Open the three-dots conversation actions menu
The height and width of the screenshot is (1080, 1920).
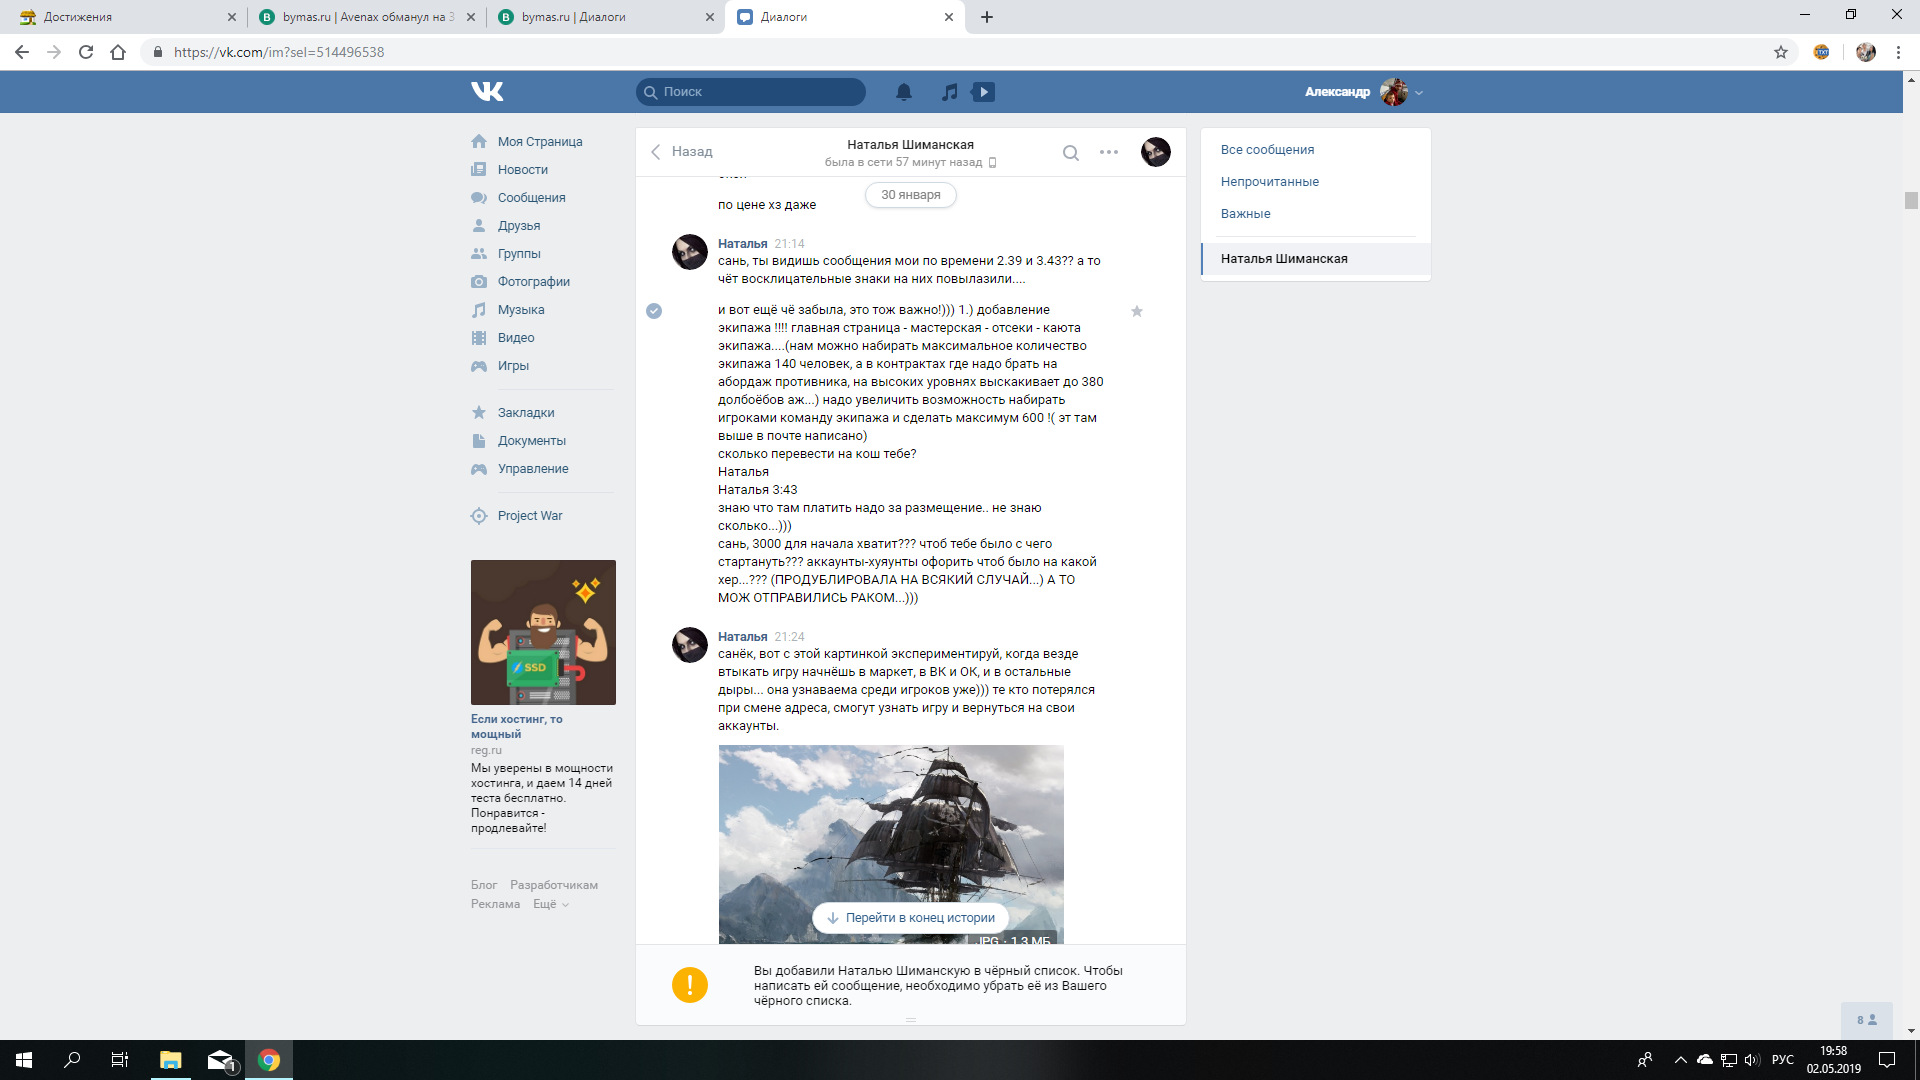[x=1108, y=152]
